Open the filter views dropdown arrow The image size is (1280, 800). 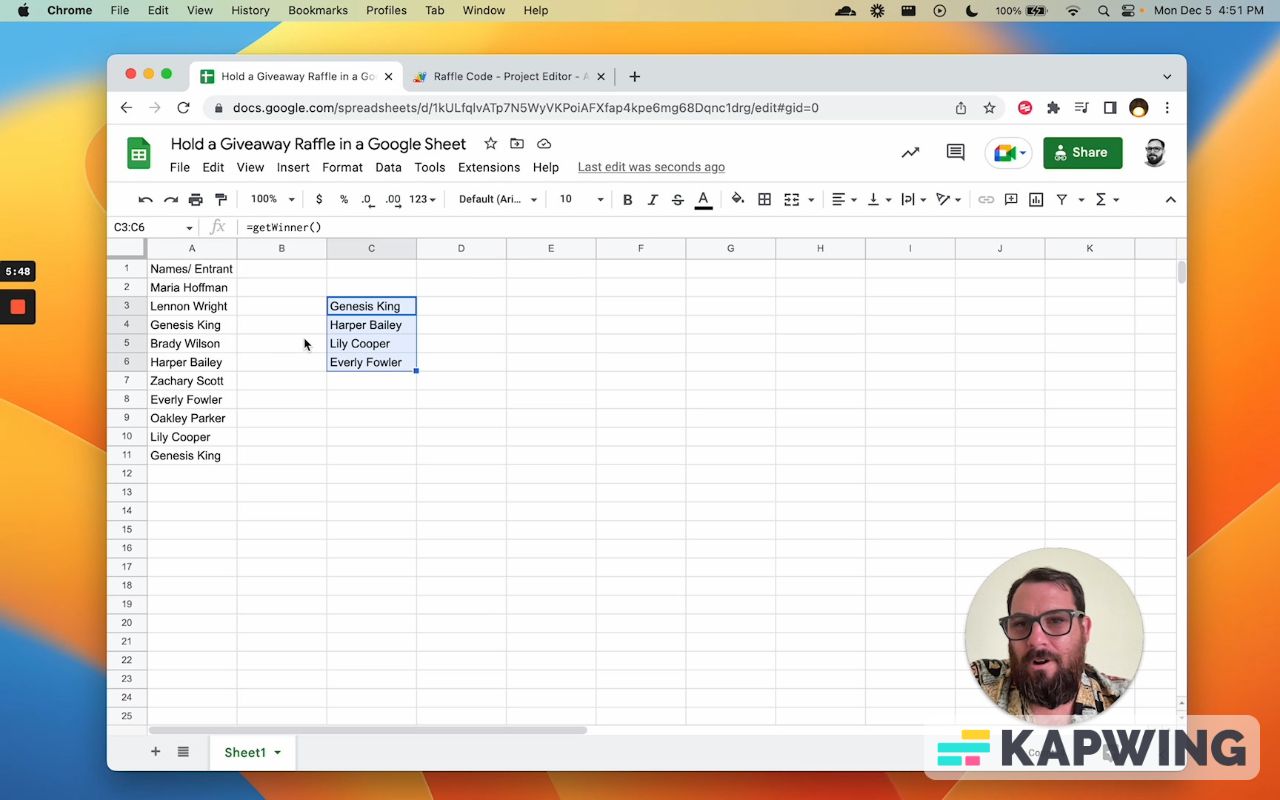coord(1081,200)
